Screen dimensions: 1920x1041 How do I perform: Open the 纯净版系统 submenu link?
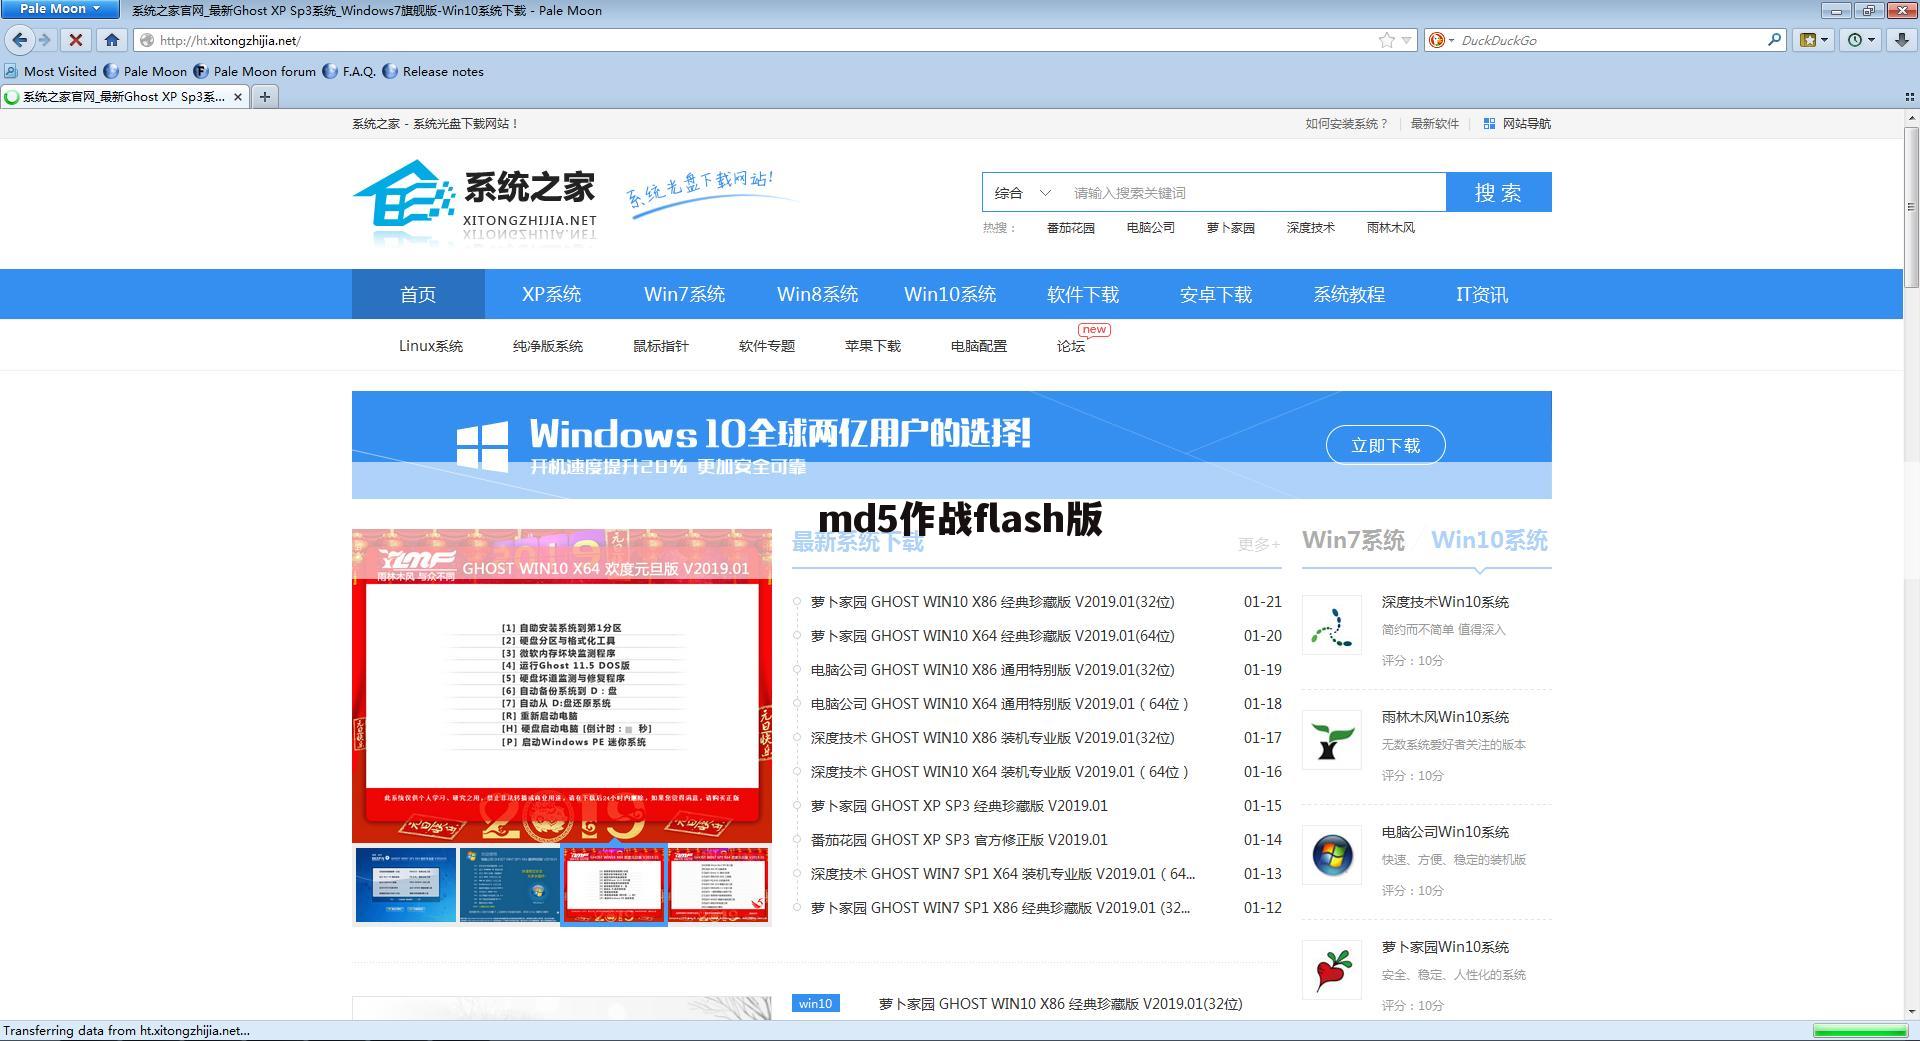pyautogui.click(x=548, y=346)
